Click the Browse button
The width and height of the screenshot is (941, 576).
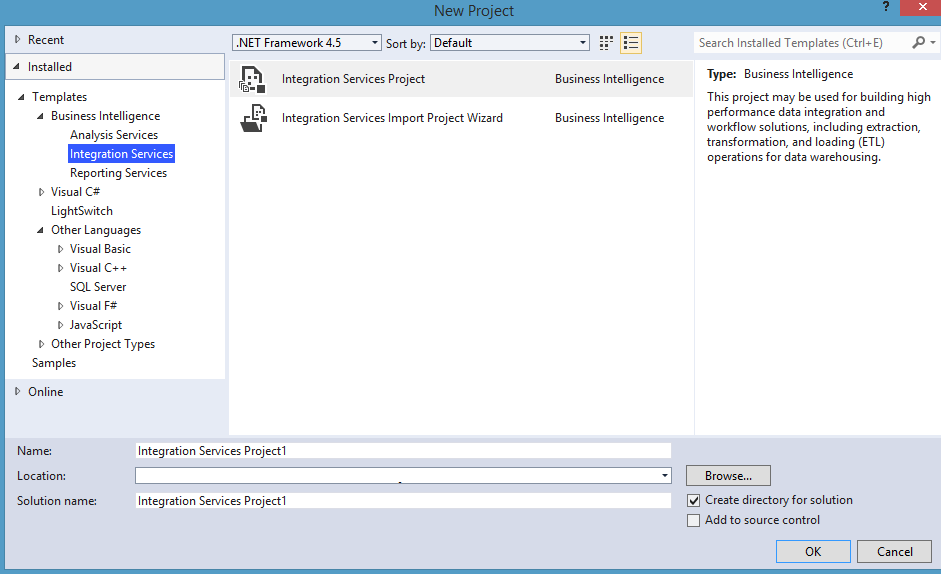pos(728,476)
